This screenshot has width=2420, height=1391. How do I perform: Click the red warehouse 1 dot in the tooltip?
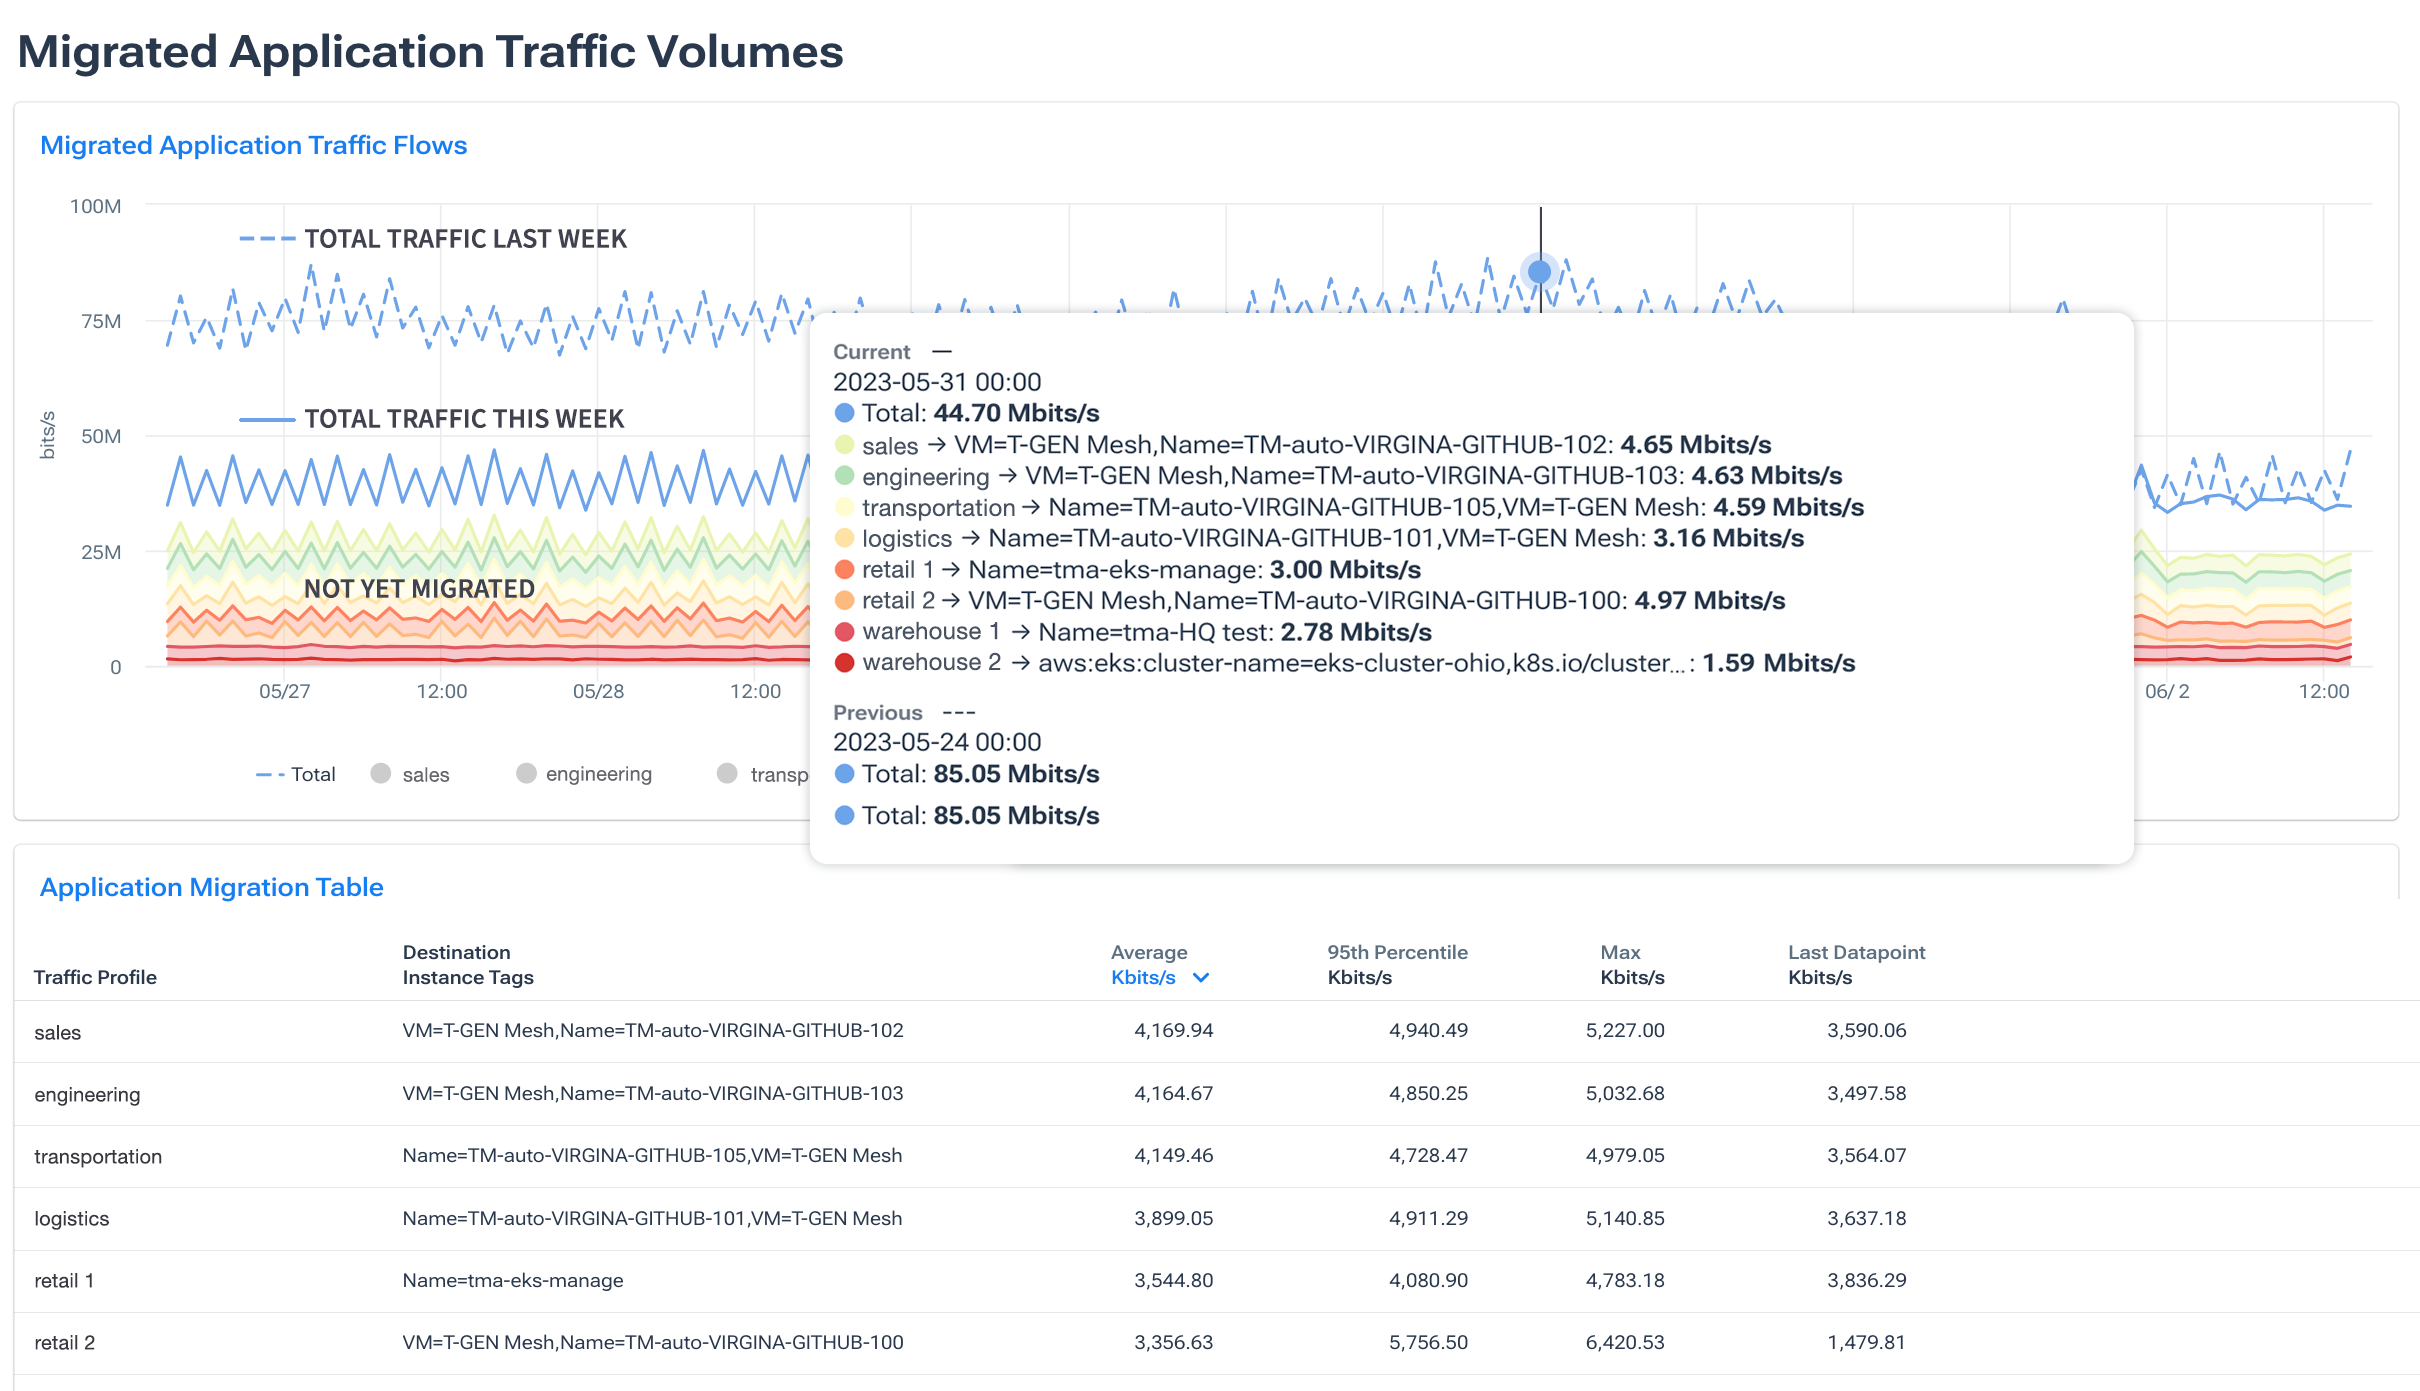845,631
